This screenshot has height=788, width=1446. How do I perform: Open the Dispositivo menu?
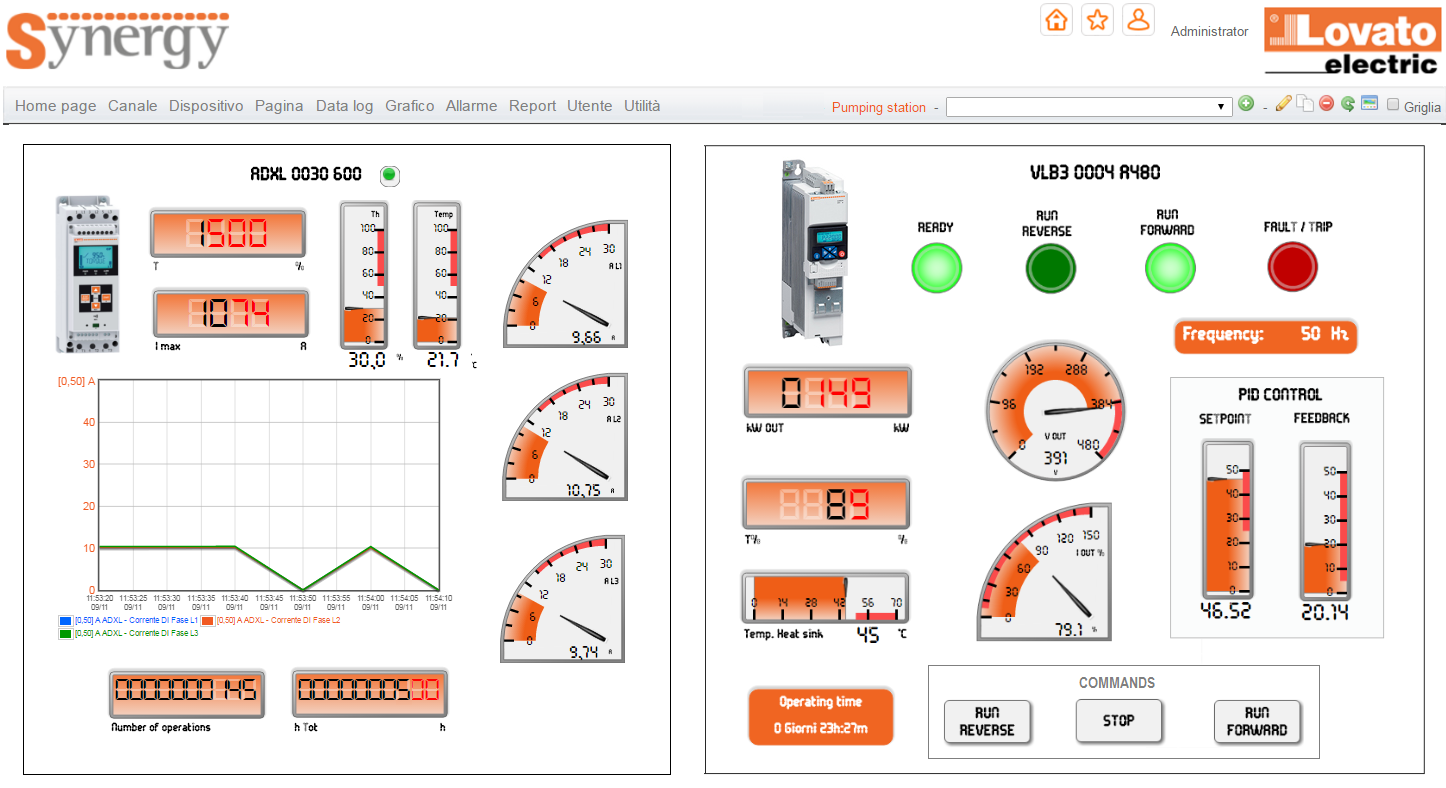206,106
